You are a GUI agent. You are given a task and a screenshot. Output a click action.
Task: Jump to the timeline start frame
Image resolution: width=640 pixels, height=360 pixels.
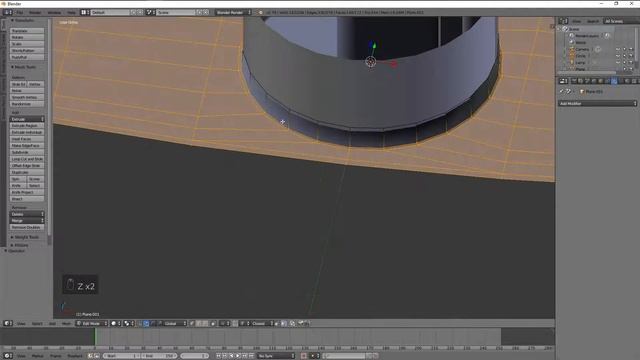point(218,356)
